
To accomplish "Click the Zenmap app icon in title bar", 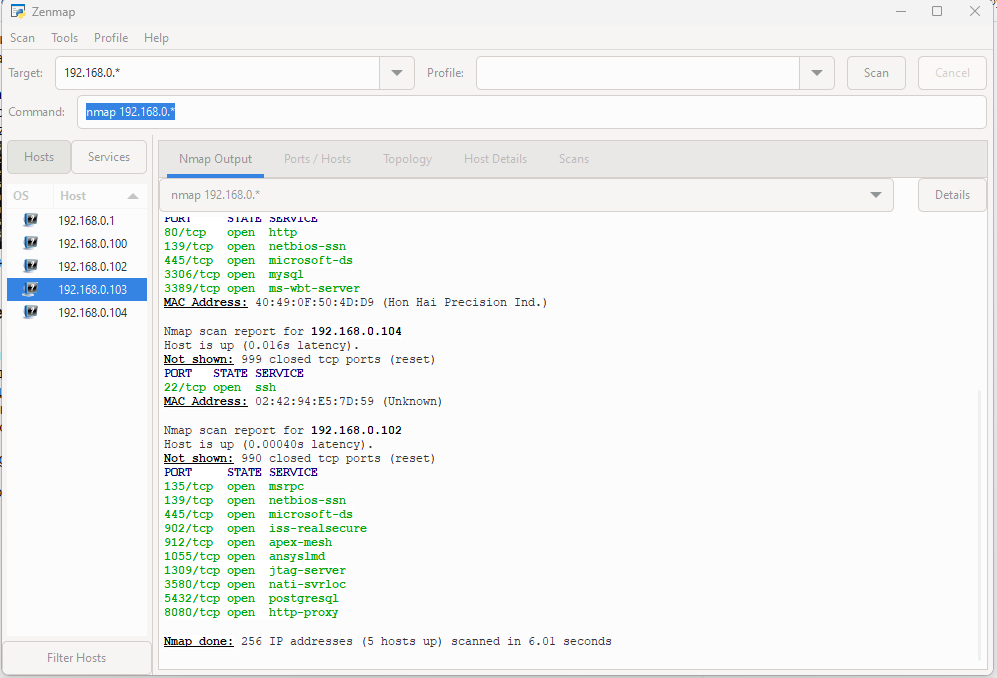I will [17, 12].
